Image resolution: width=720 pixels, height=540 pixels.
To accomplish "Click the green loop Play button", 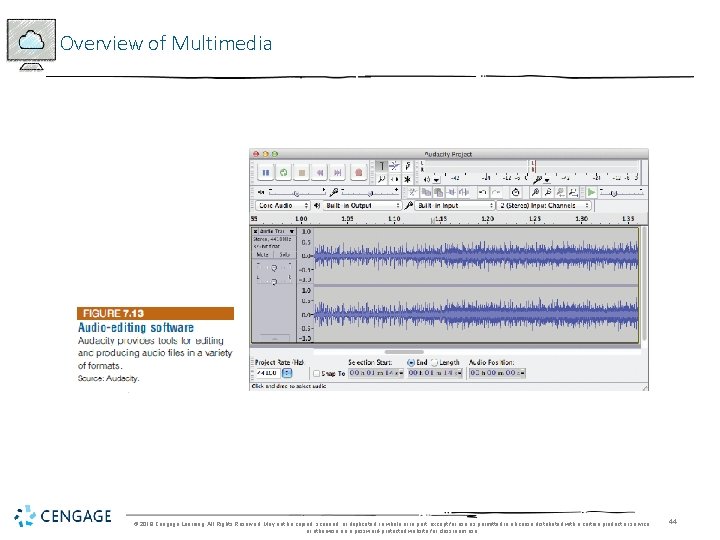I will (x=283, y=173).
